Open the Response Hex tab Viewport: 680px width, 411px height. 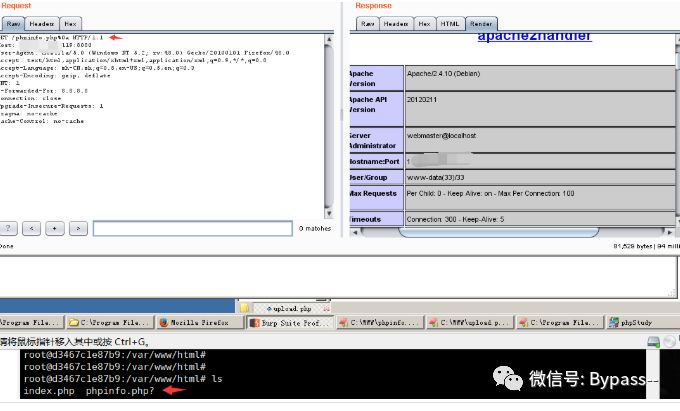tap(424, 24)
